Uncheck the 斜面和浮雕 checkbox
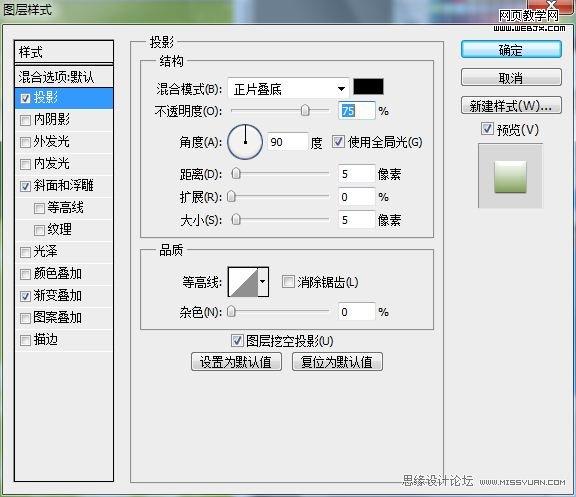This screenshot has height=497, width=576. click(x=25, y=186)
